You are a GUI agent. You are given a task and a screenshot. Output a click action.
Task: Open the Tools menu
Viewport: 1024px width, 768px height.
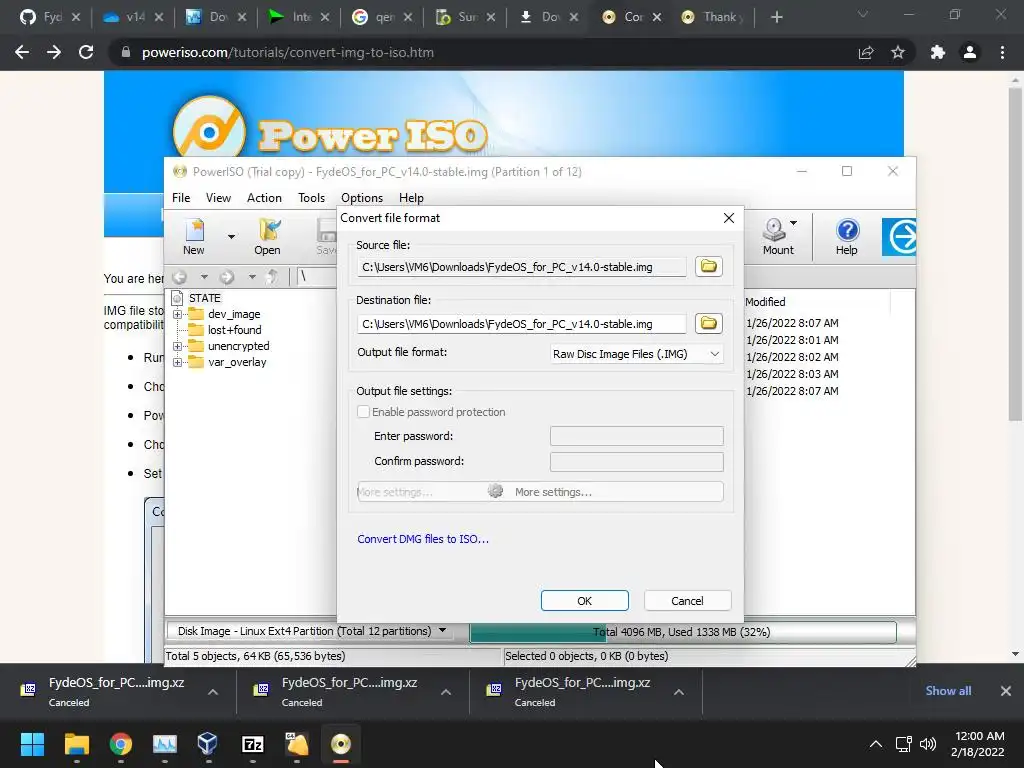(x=311, y=198)
